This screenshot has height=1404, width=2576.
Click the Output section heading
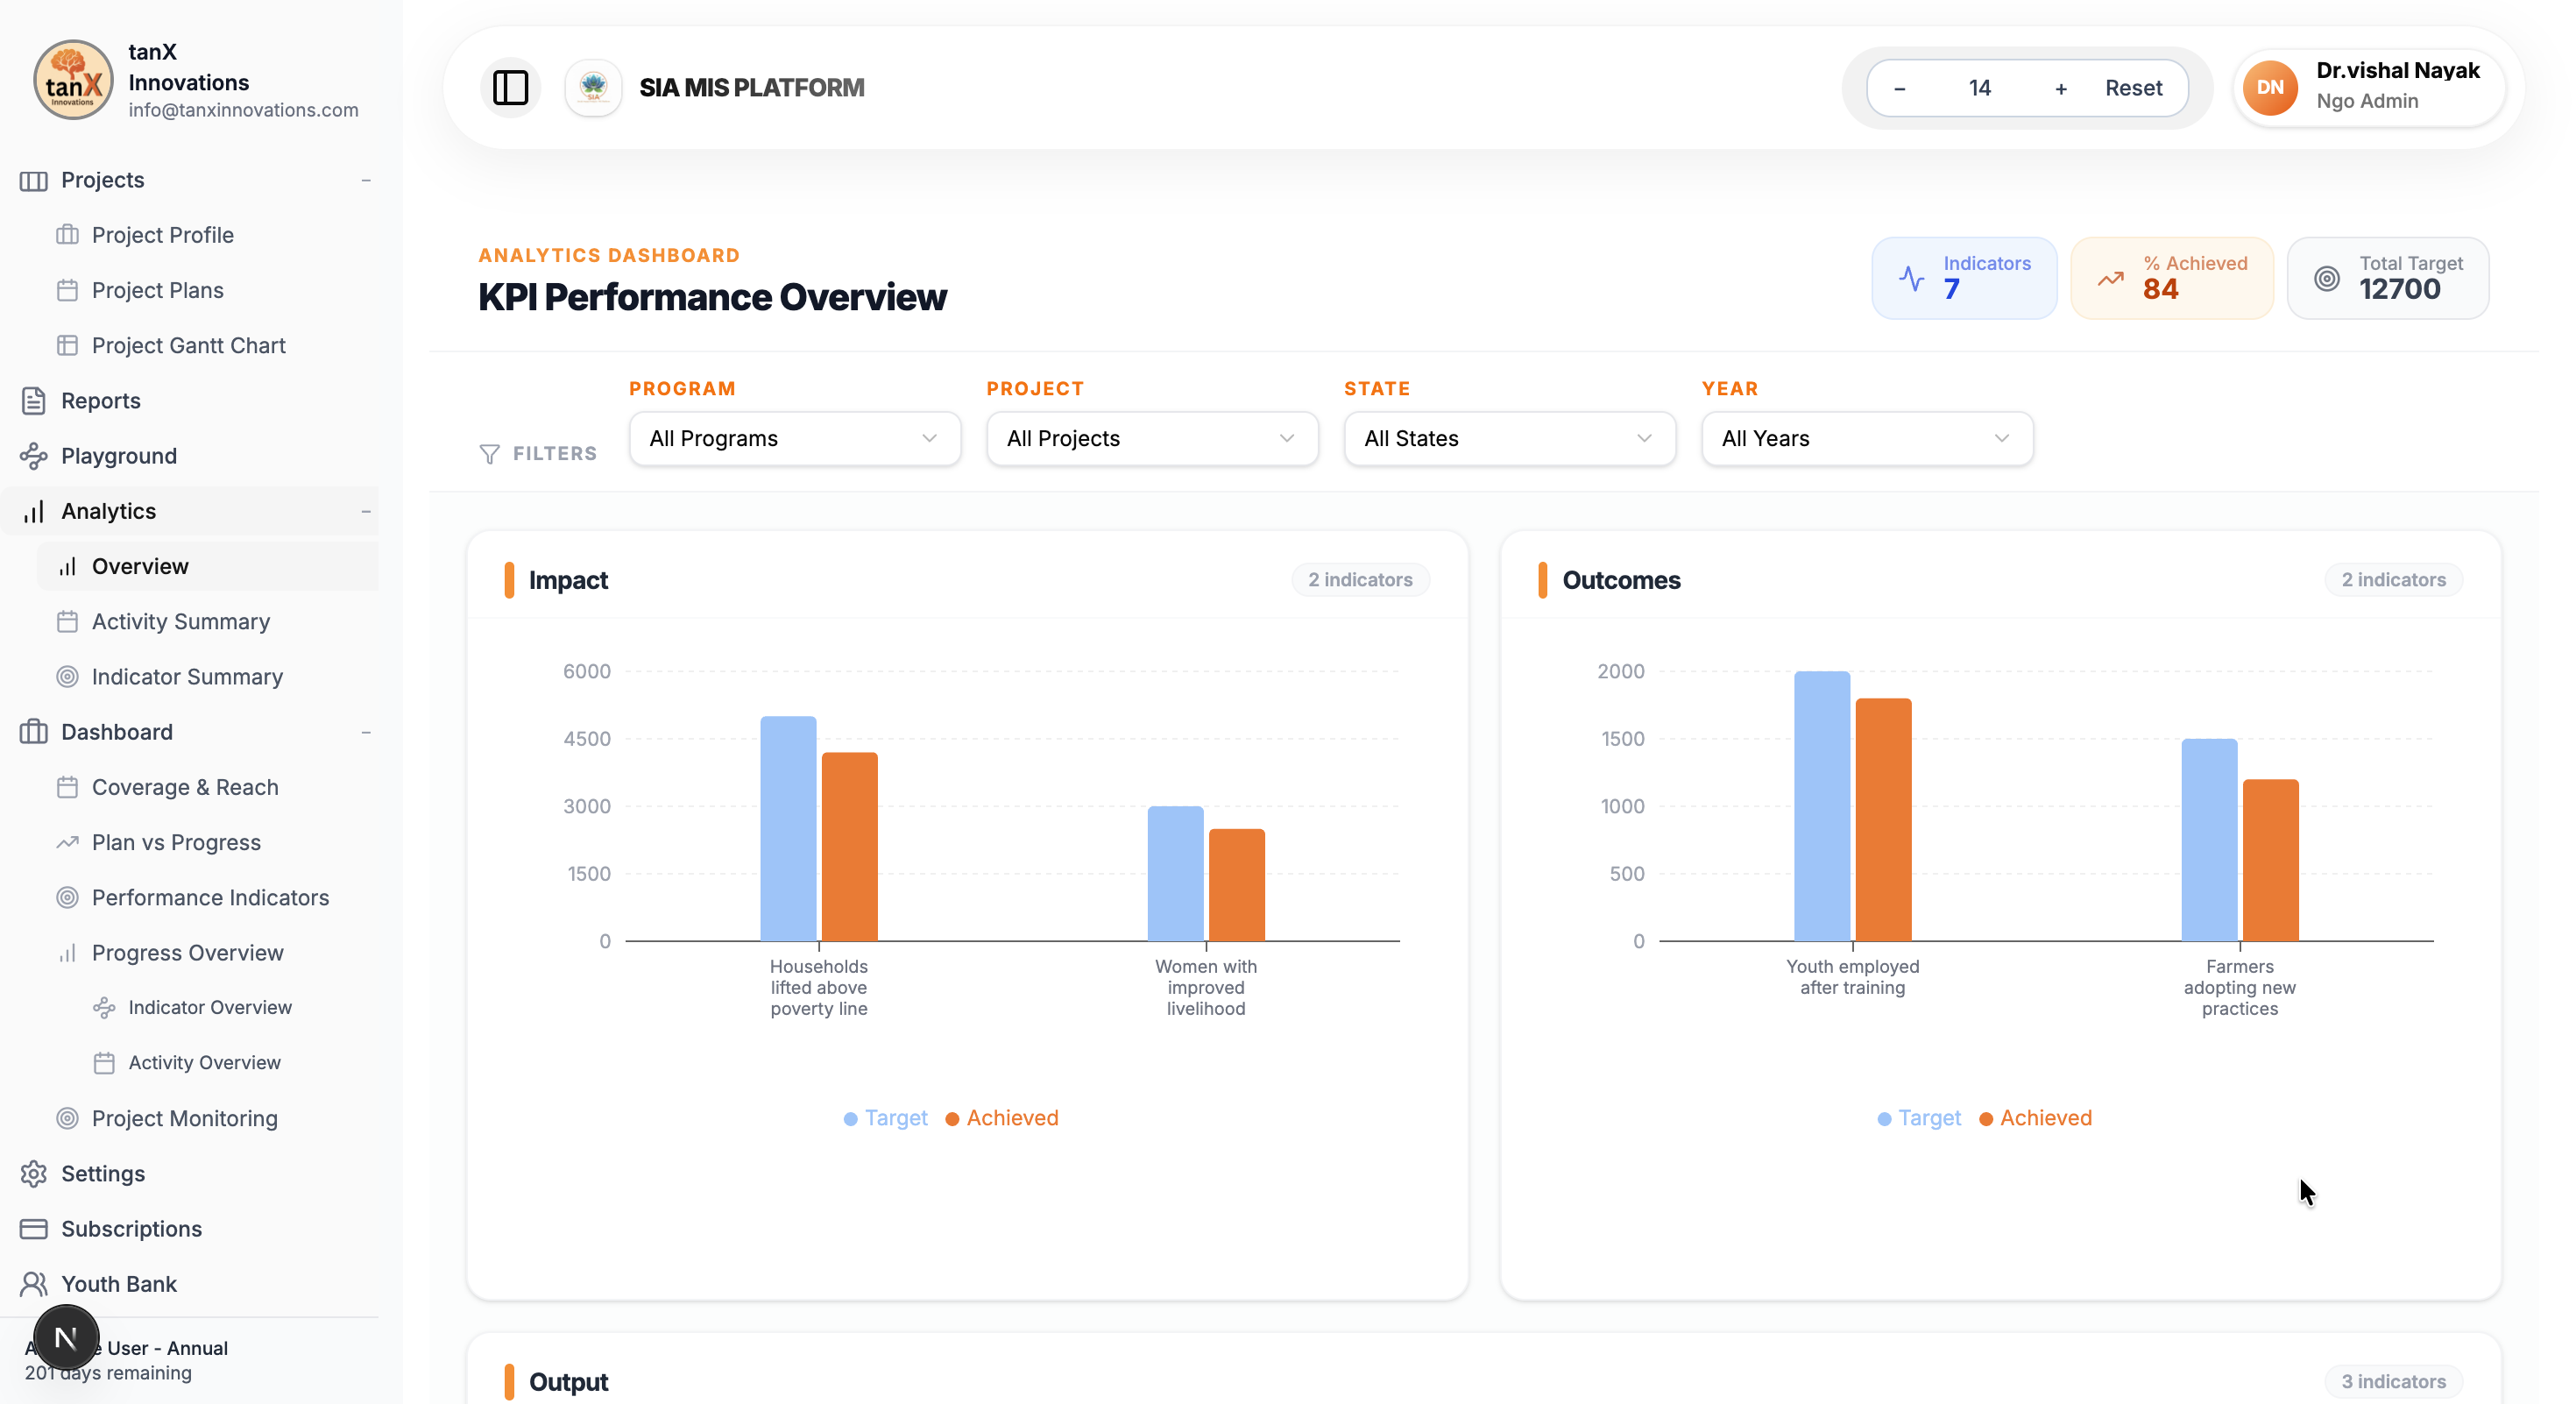(568, 1382)
